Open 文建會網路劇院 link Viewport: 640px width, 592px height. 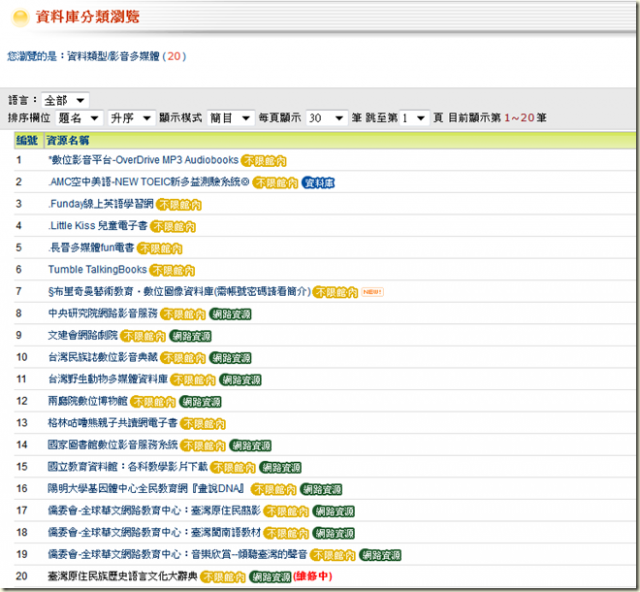83,335
